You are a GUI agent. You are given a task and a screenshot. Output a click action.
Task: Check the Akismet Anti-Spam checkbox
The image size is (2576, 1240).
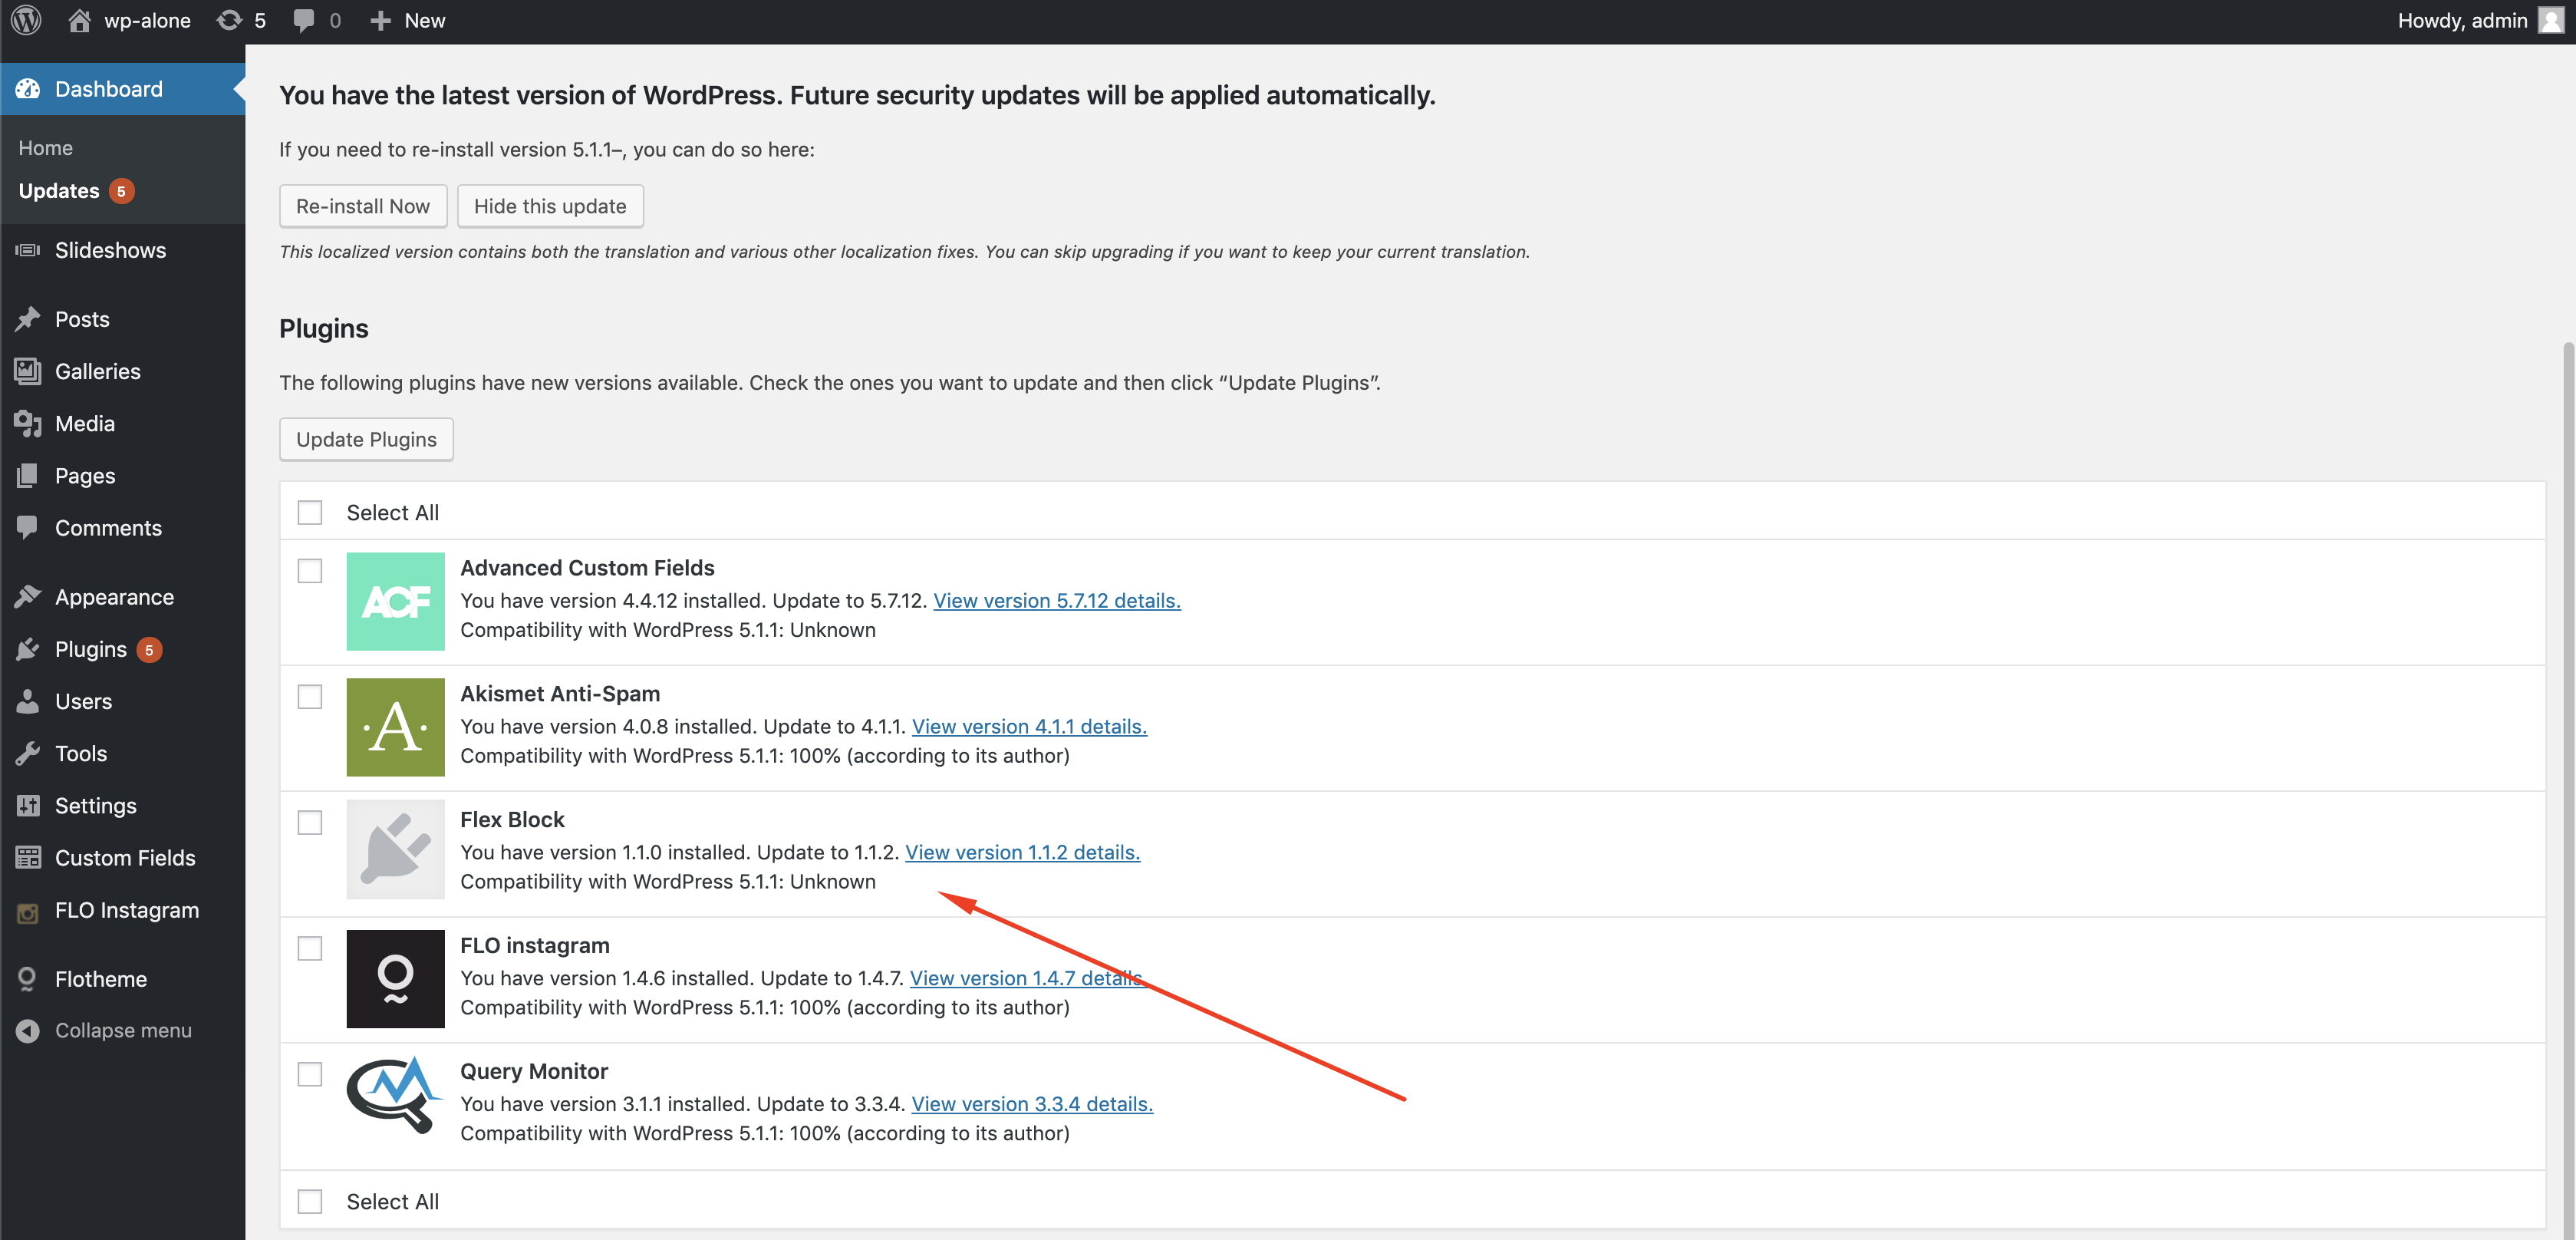coord(310,697)
